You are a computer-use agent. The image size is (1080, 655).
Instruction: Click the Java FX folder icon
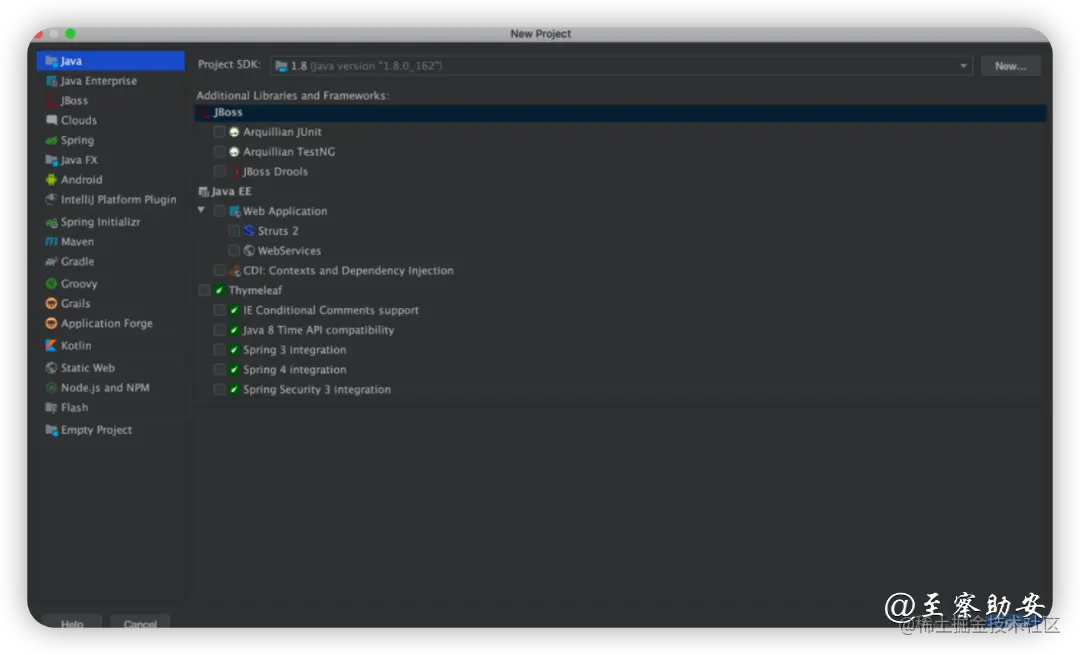pos(51,160)
